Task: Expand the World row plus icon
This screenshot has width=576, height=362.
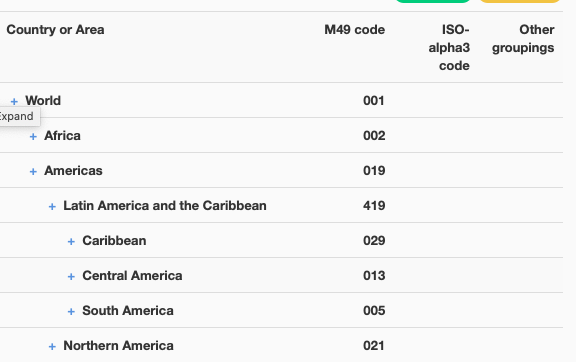Action: (x=14, y=101)
